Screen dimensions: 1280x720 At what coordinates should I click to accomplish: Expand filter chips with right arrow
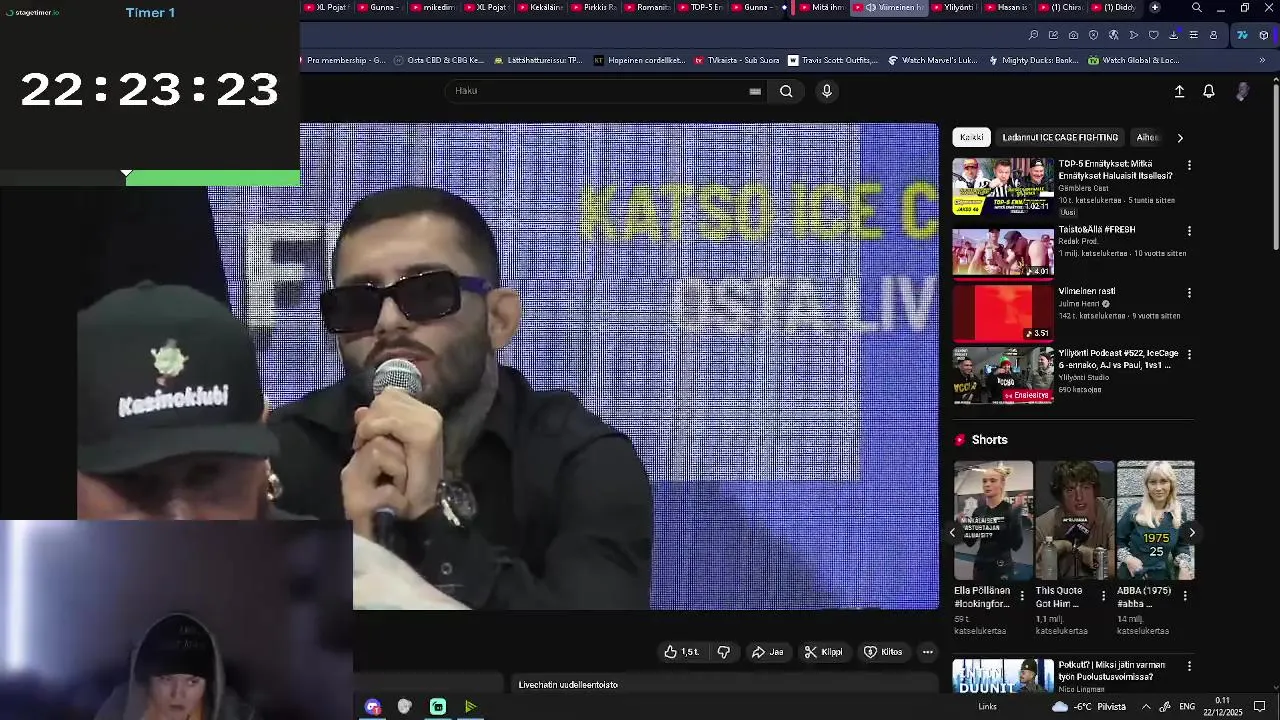[x=1180, y=138]
